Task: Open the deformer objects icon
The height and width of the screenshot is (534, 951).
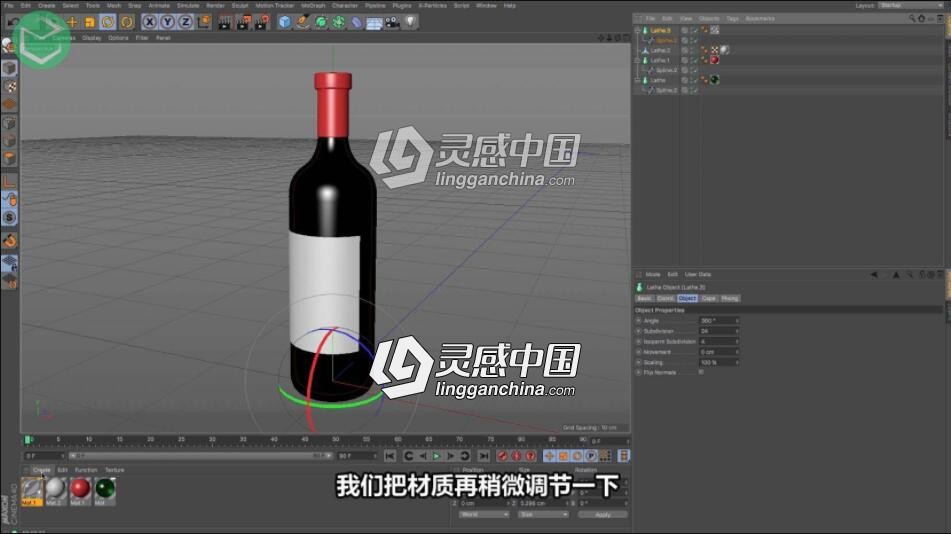Action: click(x=357, y=22)
